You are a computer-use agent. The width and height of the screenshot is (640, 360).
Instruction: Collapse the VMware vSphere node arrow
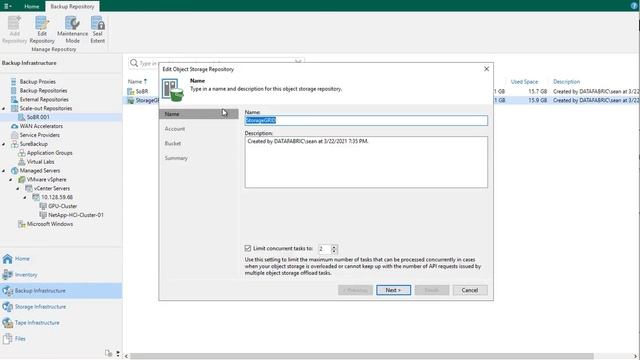click(x=11, y=180)
